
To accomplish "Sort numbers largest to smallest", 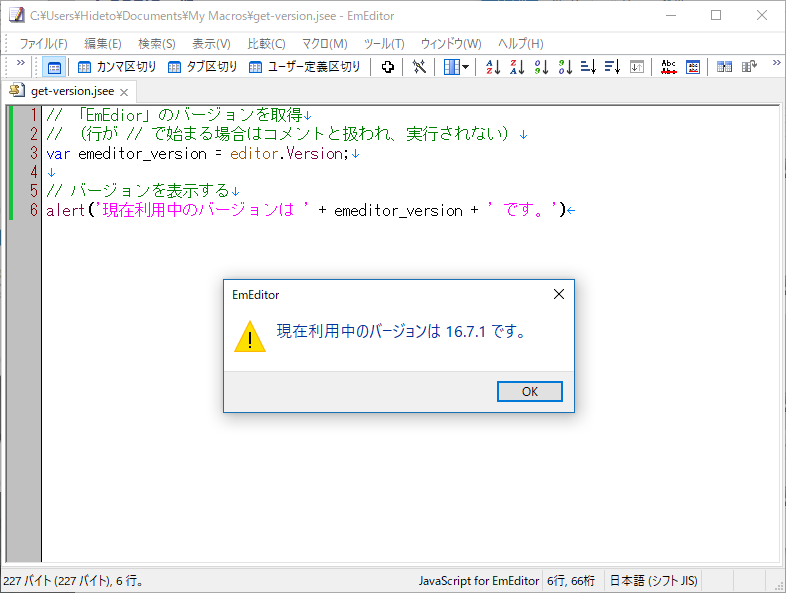I will (x=565, y=67).
